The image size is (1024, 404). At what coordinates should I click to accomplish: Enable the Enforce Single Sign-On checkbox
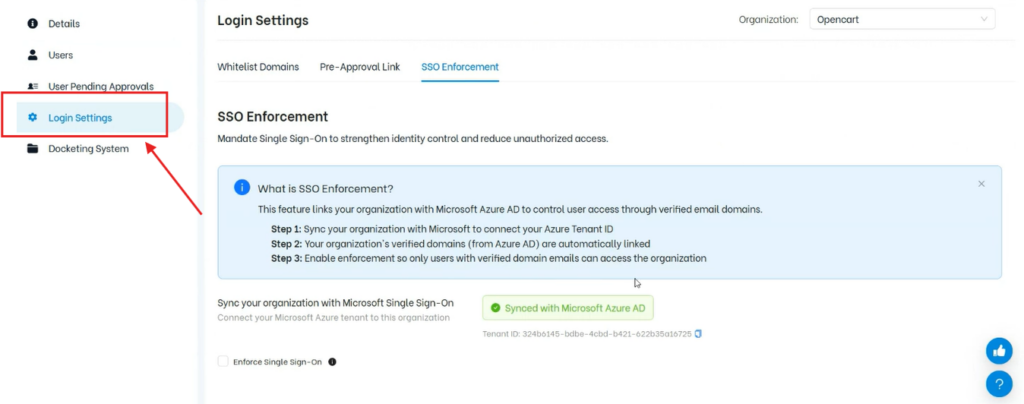pos(223,362)
